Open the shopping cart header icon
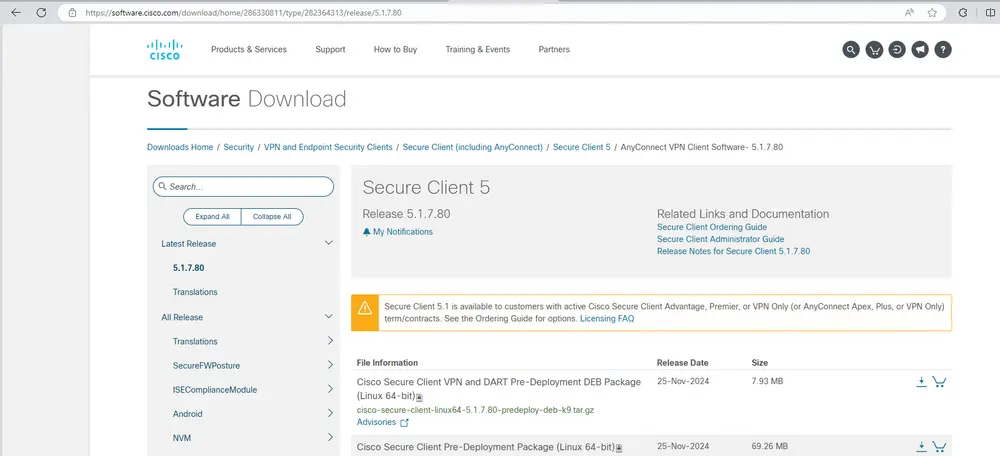Viewport: 1000px width, 456px height. click(x=874, y=49)
